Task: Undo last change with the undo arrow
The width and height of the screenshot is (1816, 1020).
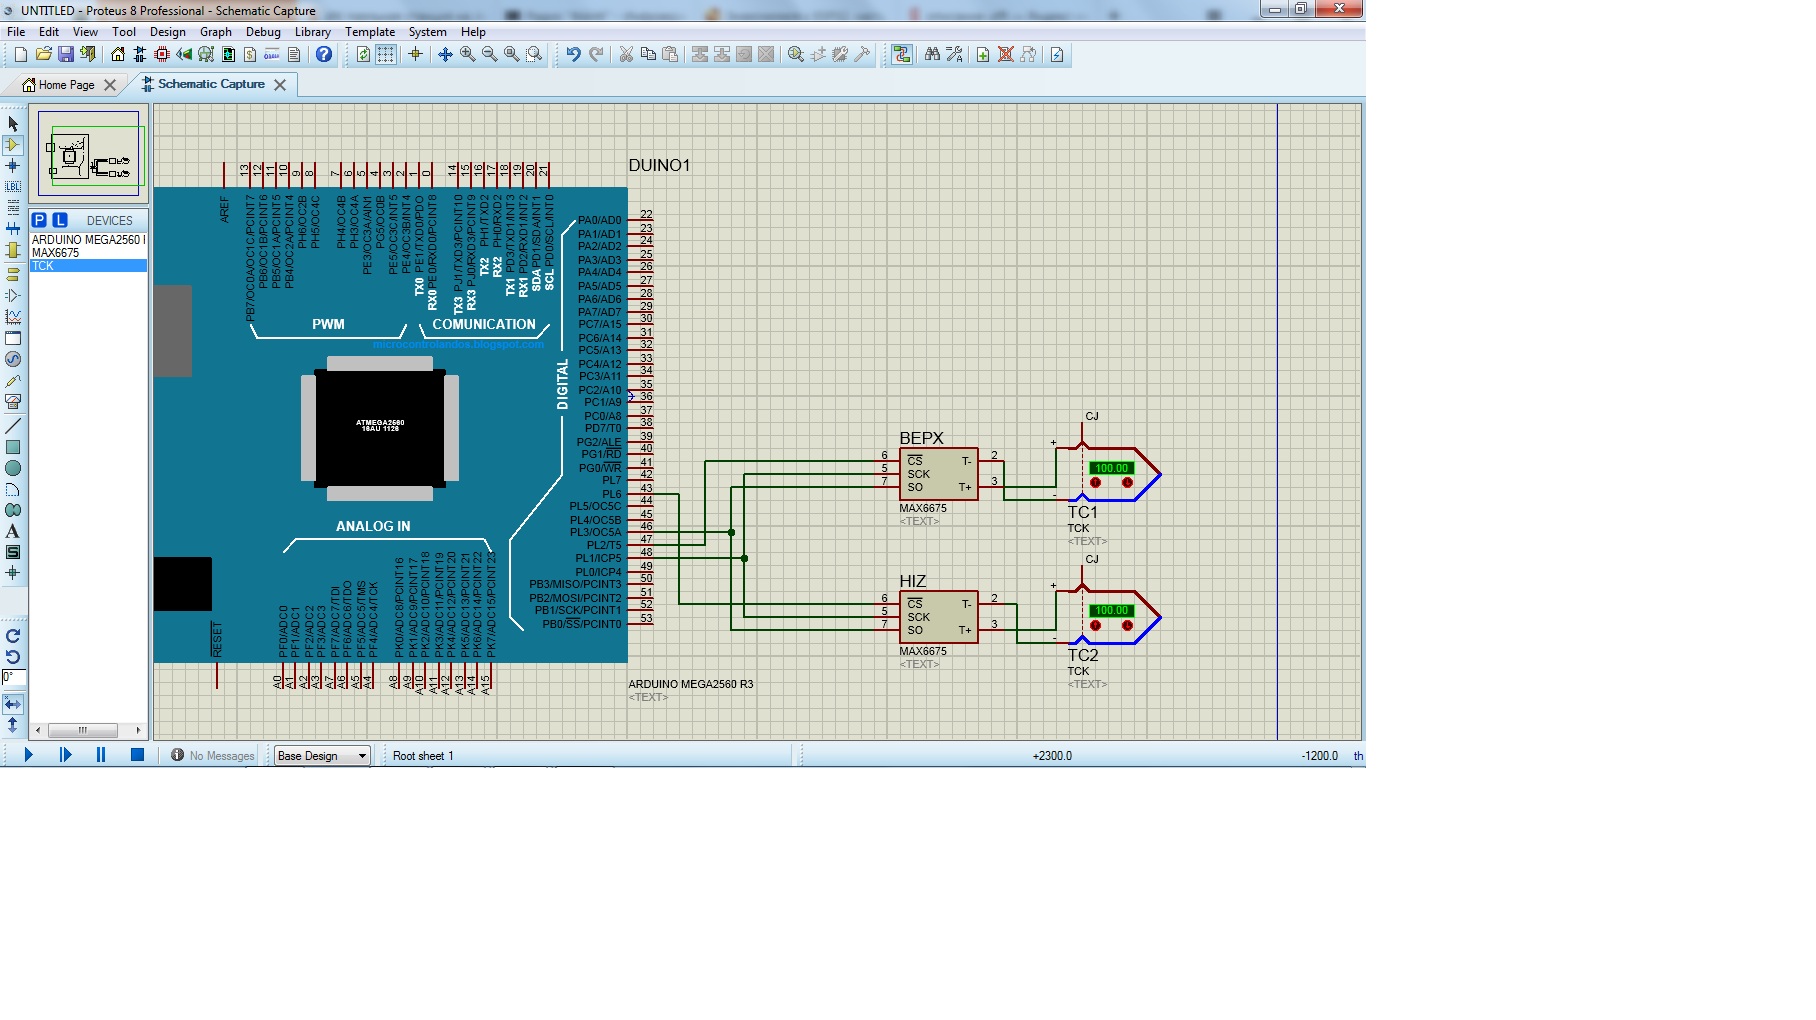Action: tap(573, 54)
